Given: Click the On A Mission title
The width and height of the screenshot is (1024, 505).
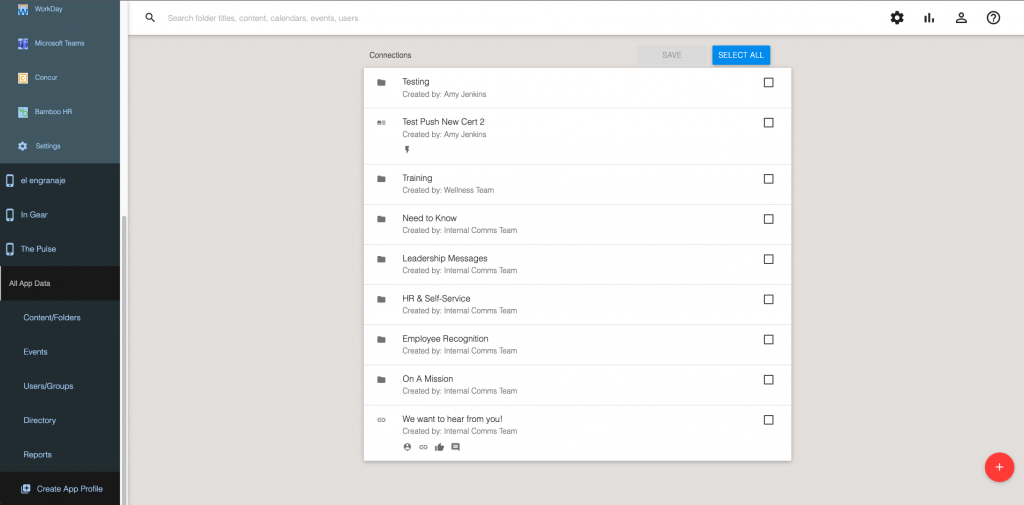Looking at the screenshot, I should [x=428, y=379].
